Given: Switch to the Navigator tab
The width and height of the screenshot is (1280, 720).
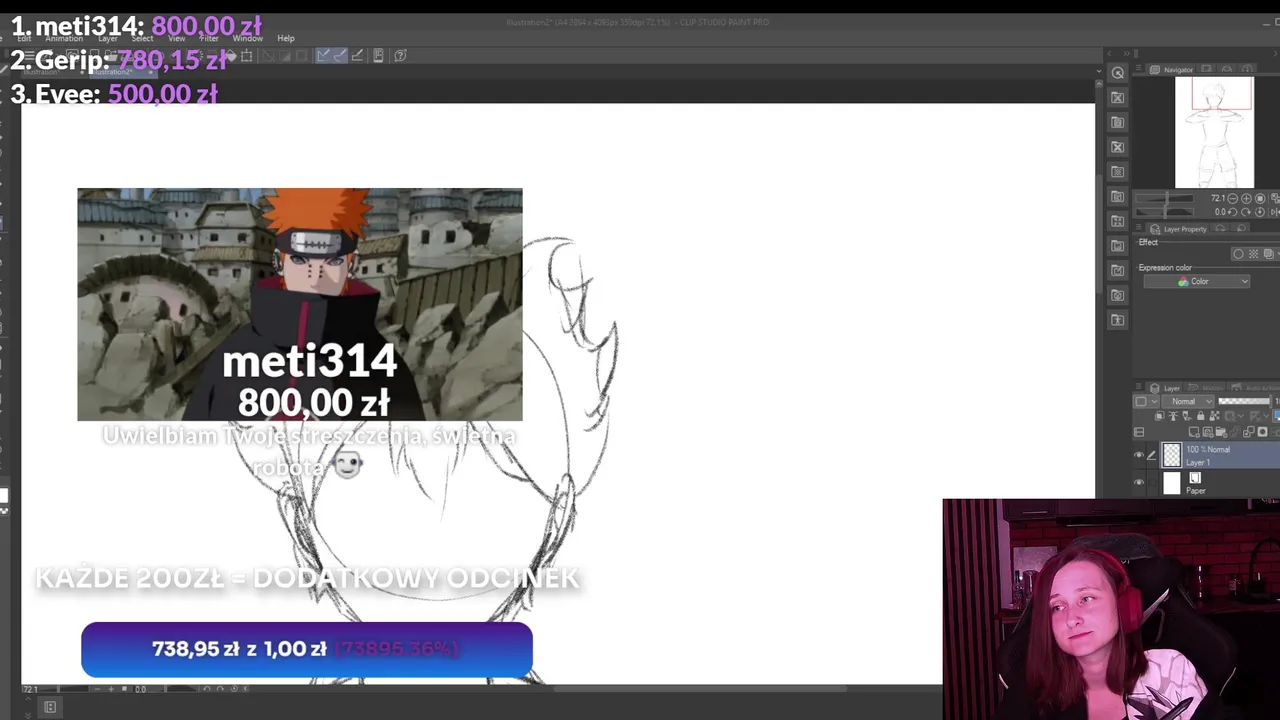Looking at the screenshot, I should click(x=1172, y=69).
